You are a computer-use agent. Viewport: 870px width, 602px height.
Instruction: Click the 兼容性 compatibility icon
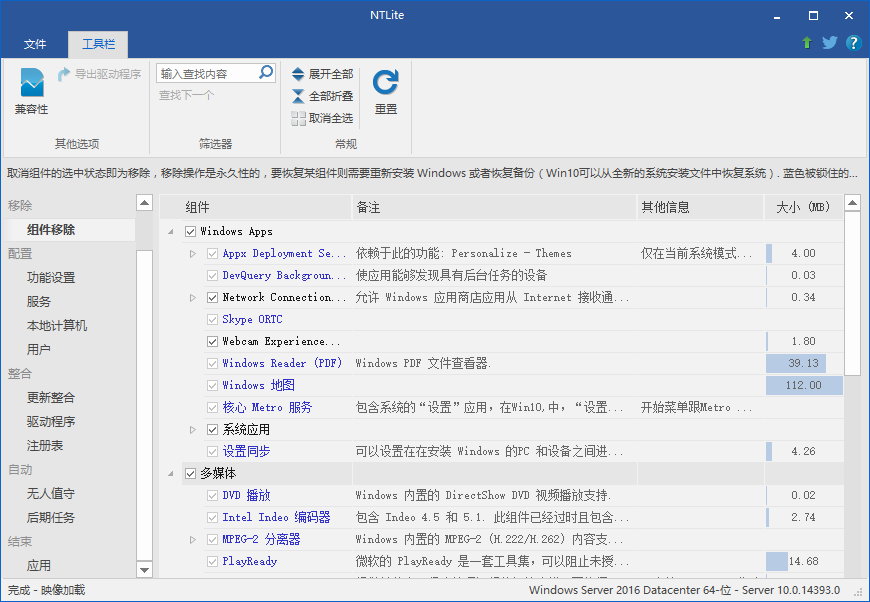coord(31,83)
